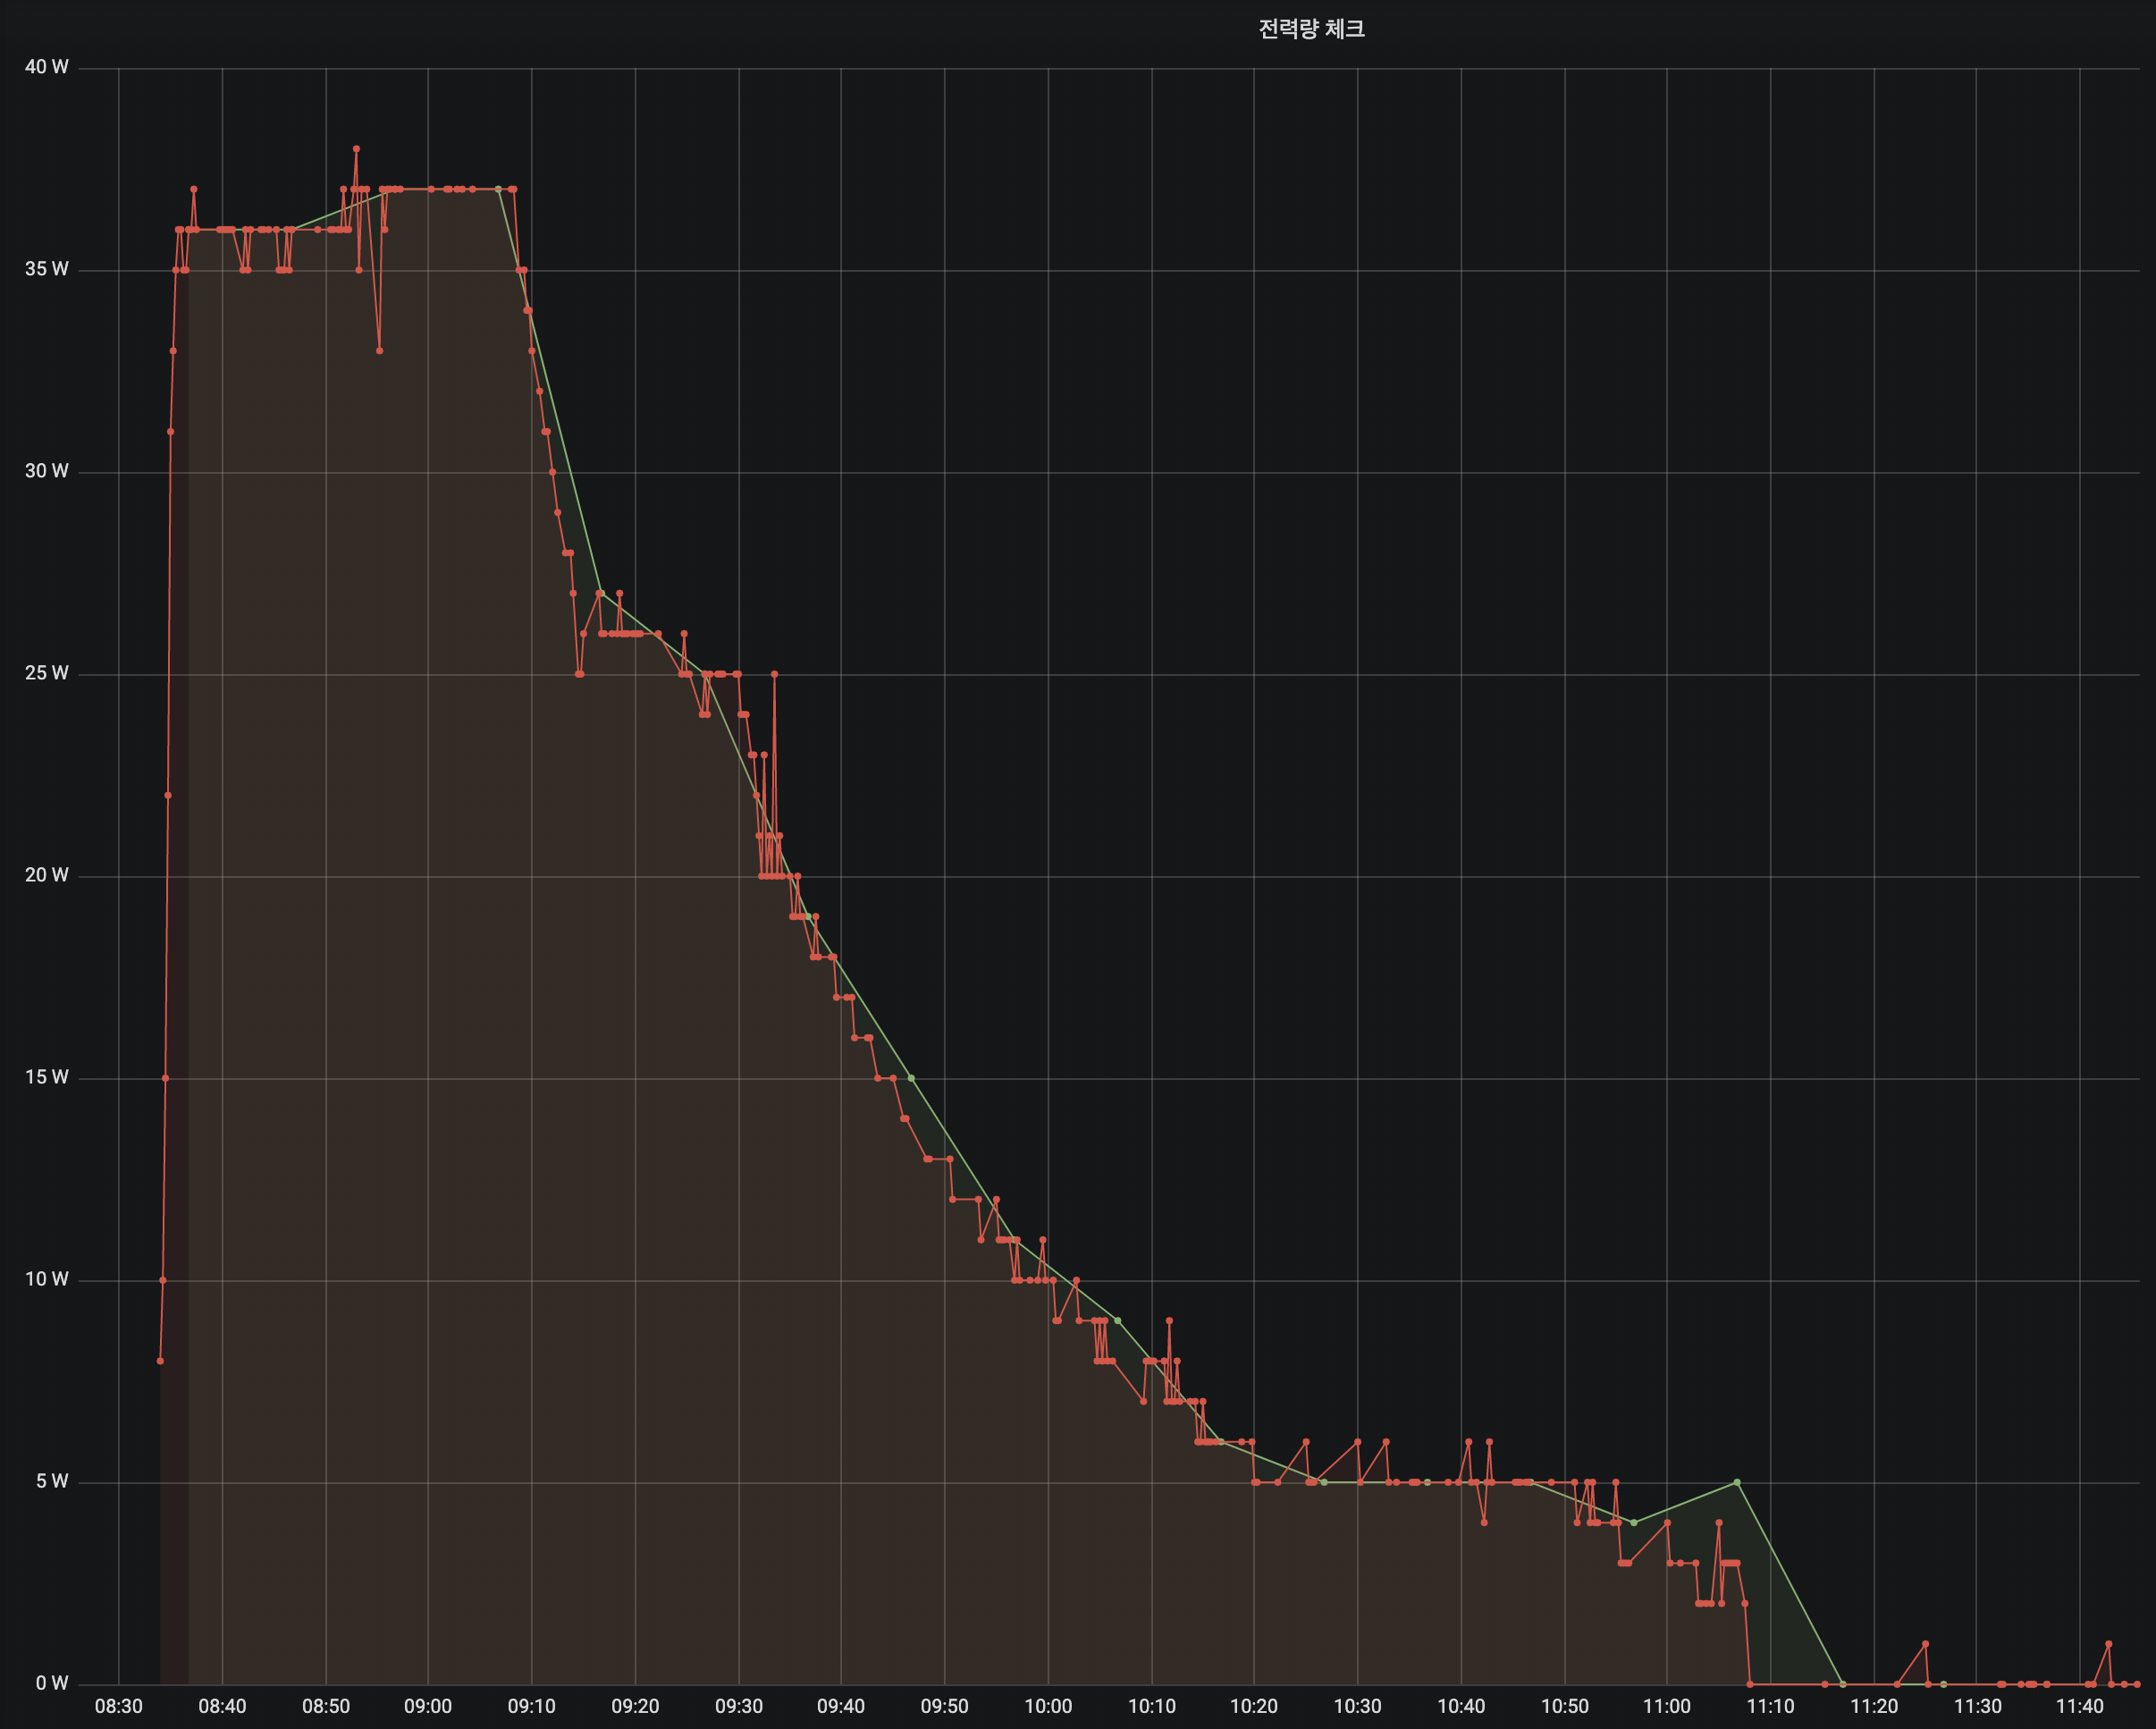Click the 40 W y-axis label
The width and height of the screenshot is (2156, 1729).
(x=47, y=67)
